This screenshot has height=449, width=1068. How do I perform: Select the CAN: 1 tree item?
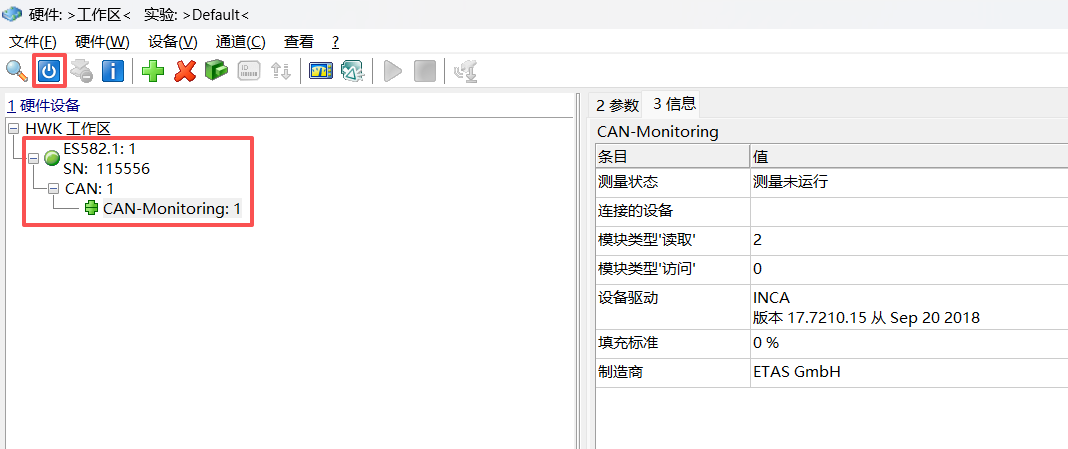click(89, 189)
